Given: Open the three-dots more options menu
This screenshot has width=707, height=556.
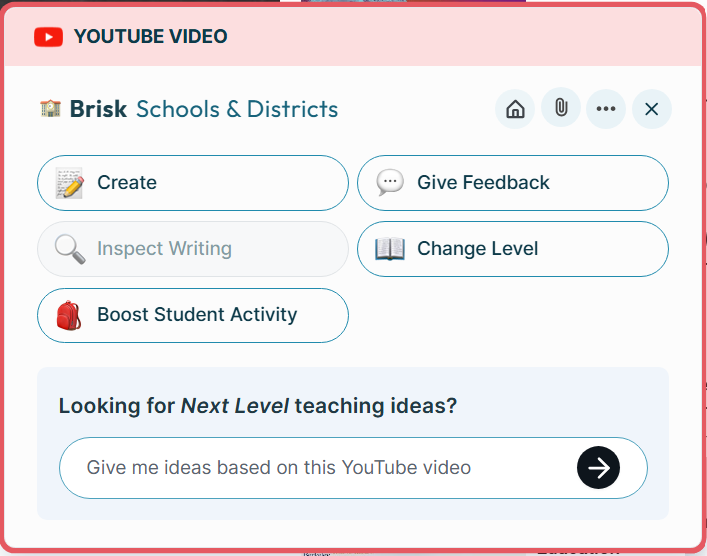Looking at the screenshot, I should [x=606, y=109].
